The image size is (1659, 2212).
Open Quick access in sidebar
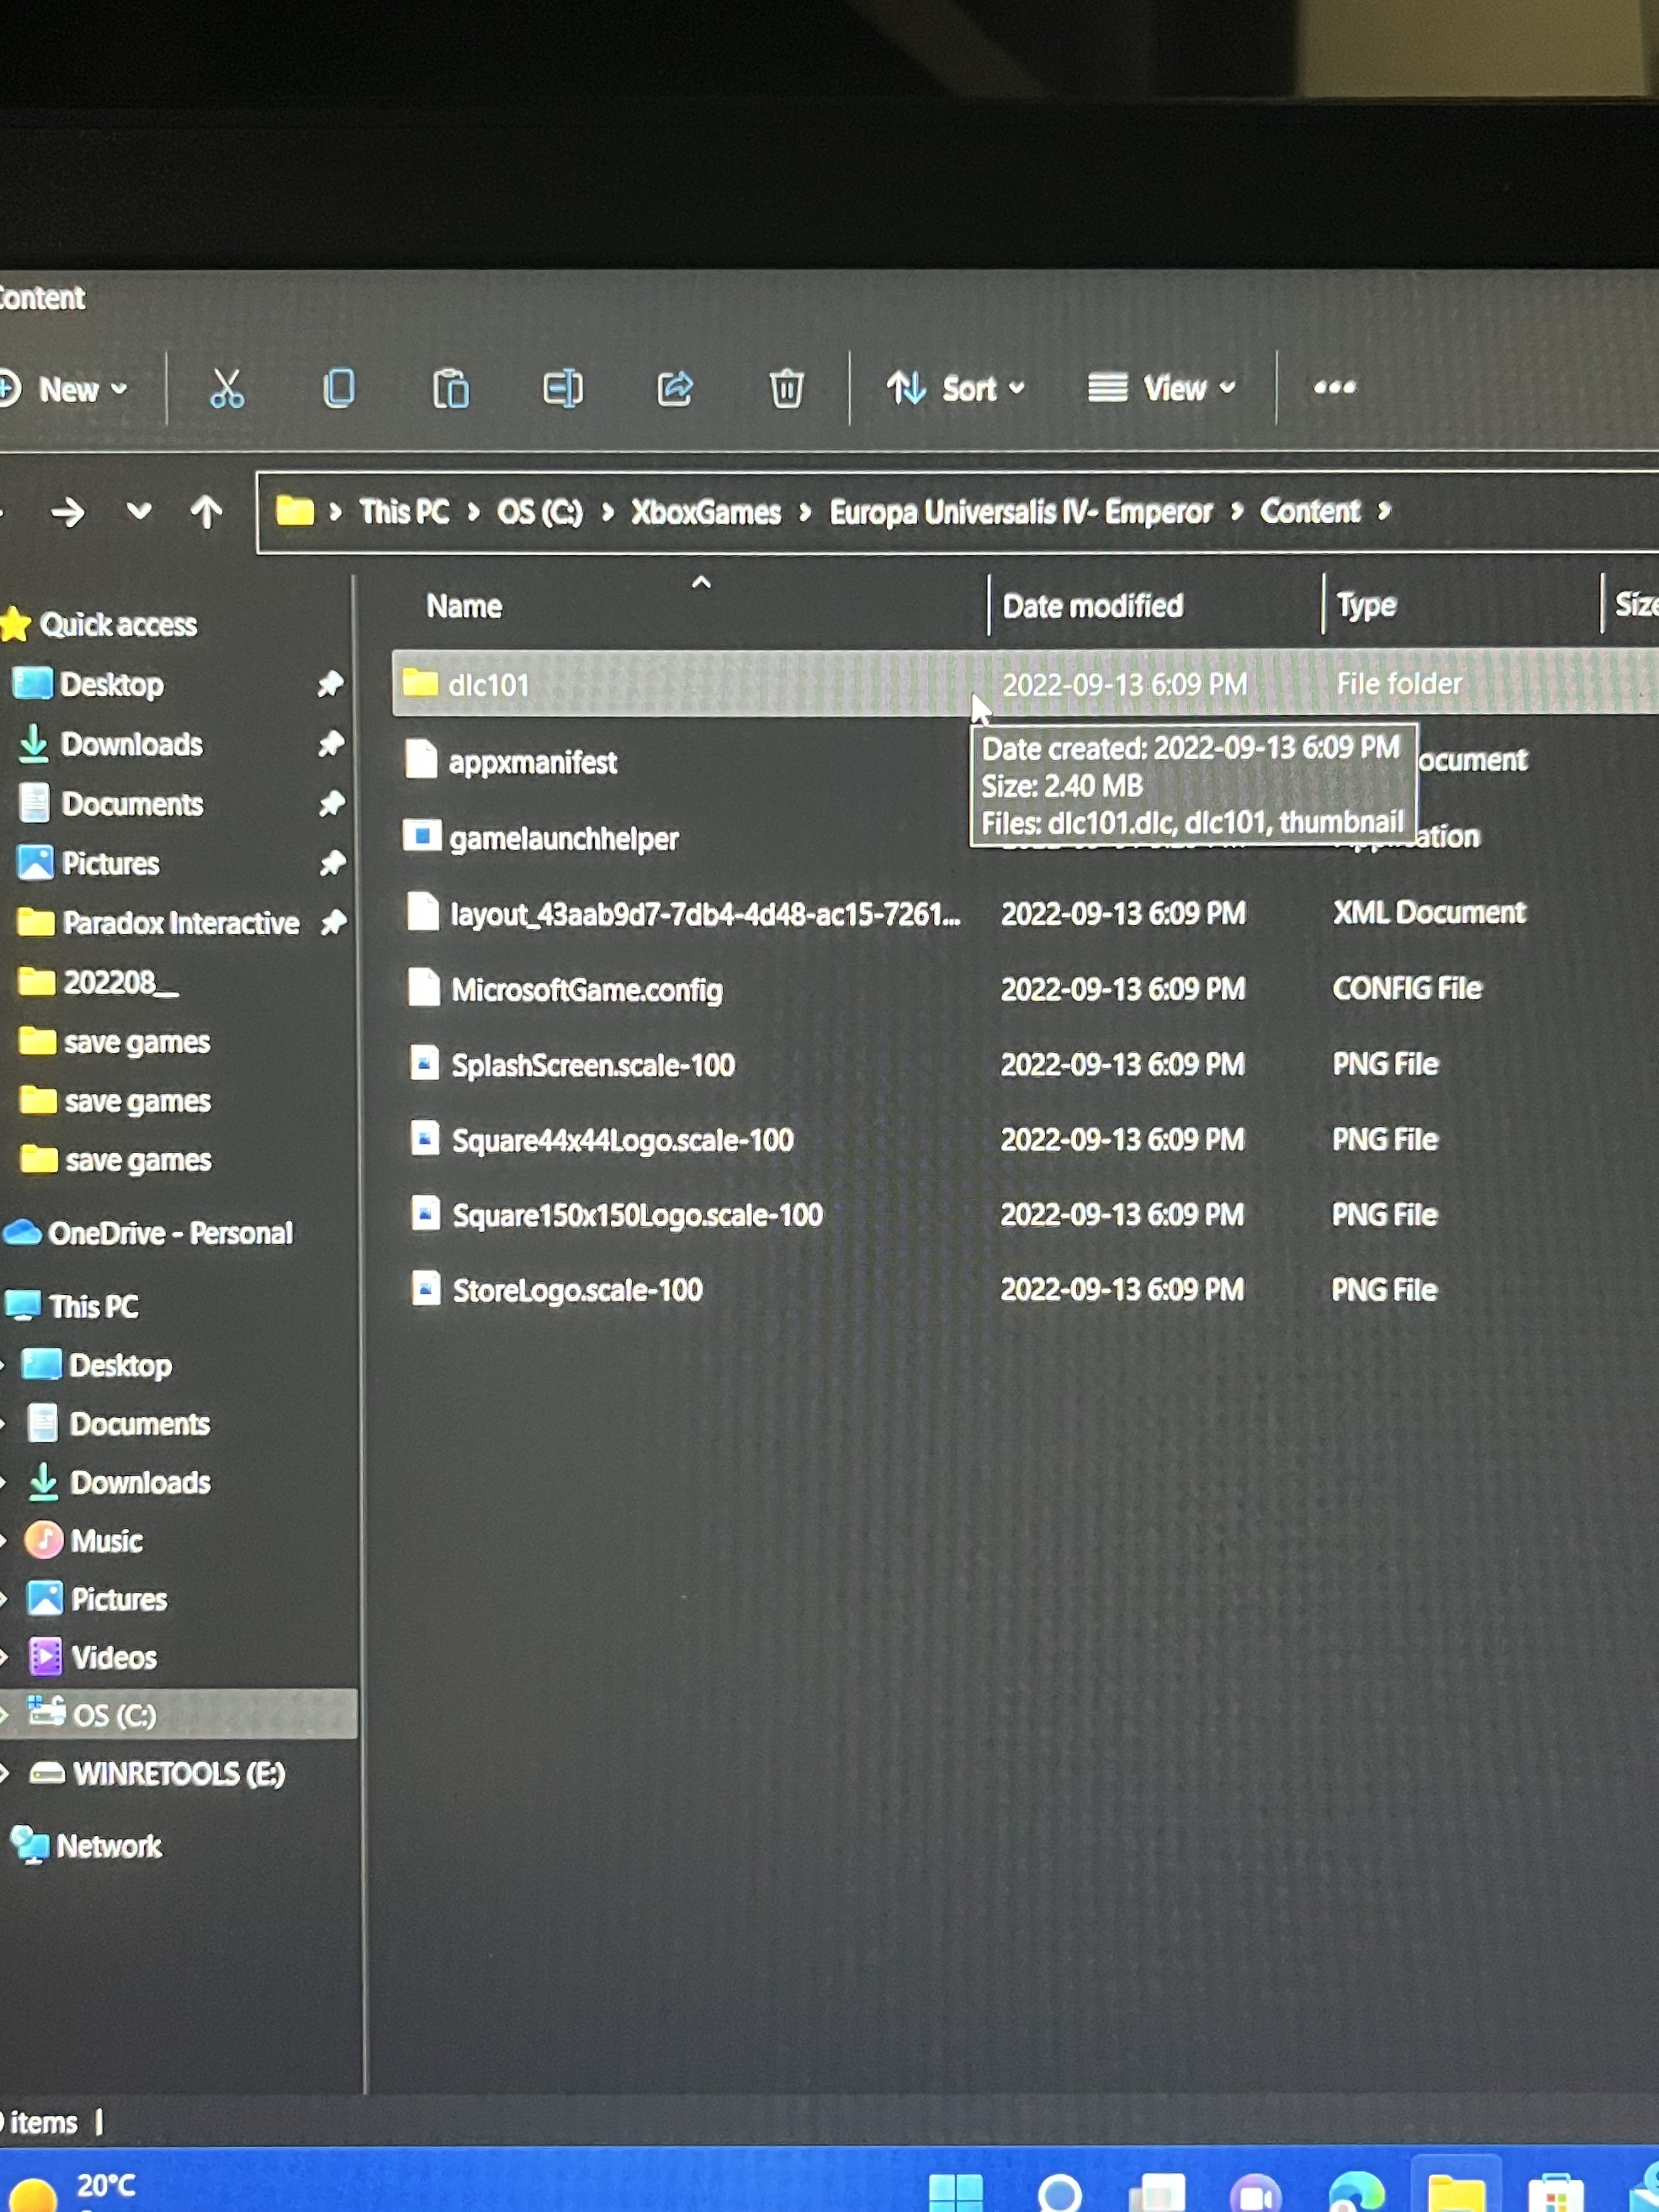pyautogui.click(x=117, y=625)
